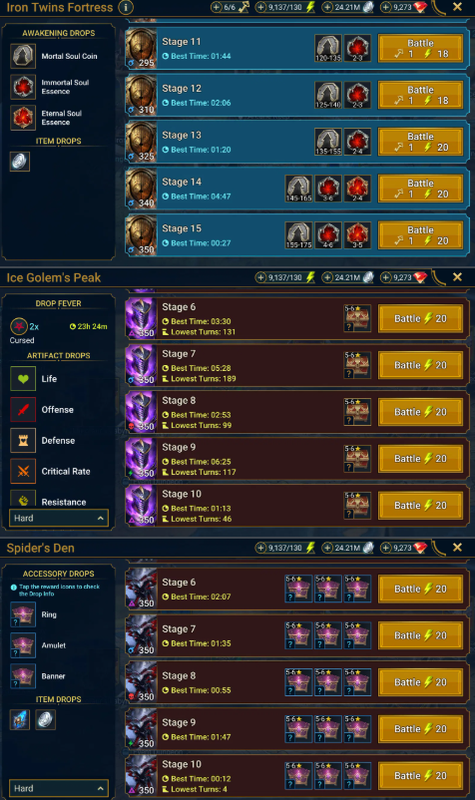Viewport: 475px width, 800px height.
Task: Start Battle for Spider's Den Stage 10
Action: coord(420,776)
